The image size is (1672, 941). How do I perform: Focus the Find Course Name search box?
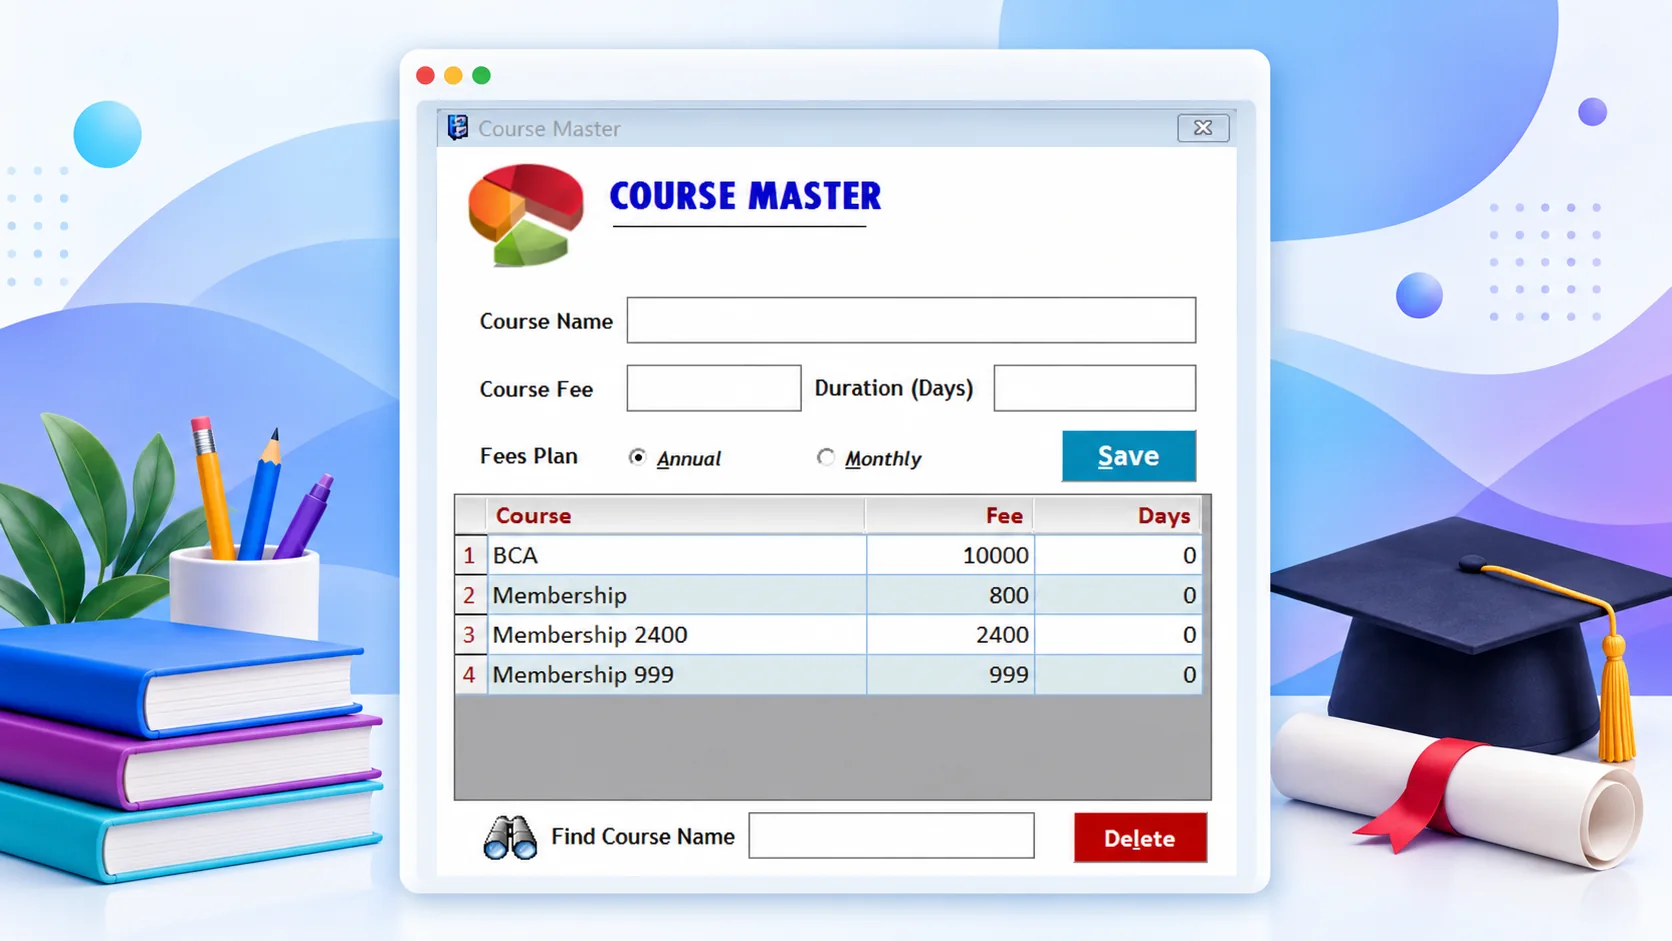891,835
